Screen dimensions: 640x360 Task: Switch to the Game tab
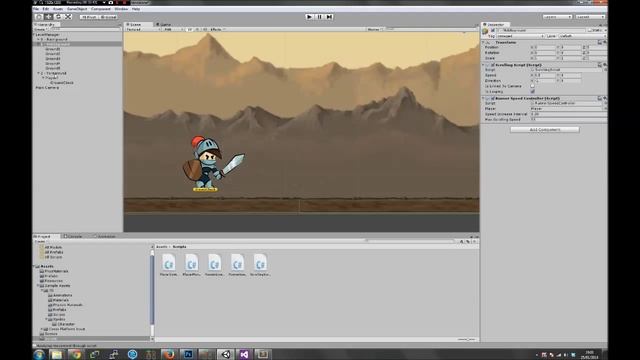click(164, 24)
